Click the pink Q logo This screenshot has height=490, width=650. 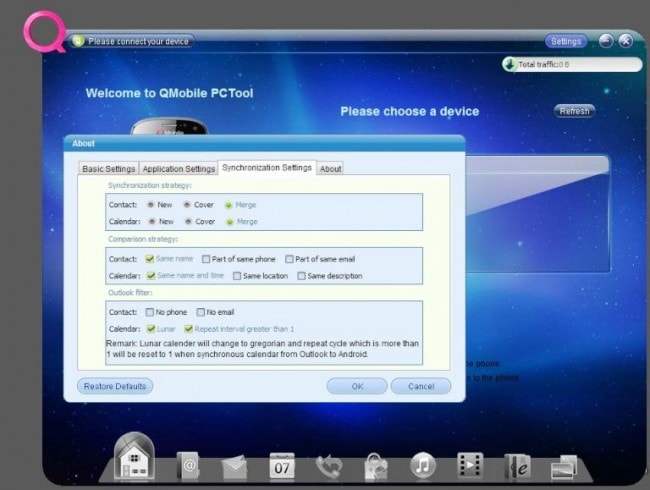[44, 32]
